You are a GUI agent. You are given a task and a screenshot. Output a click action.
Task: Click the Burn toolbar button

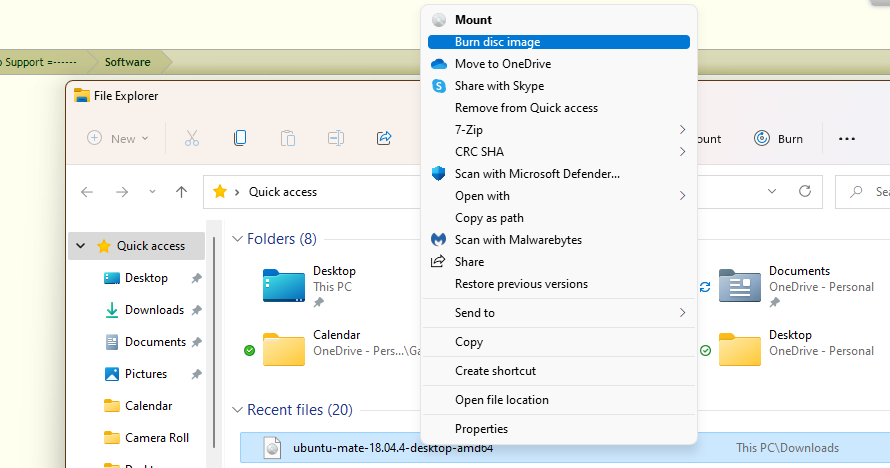pyautogui.click(x=778, y=138)
